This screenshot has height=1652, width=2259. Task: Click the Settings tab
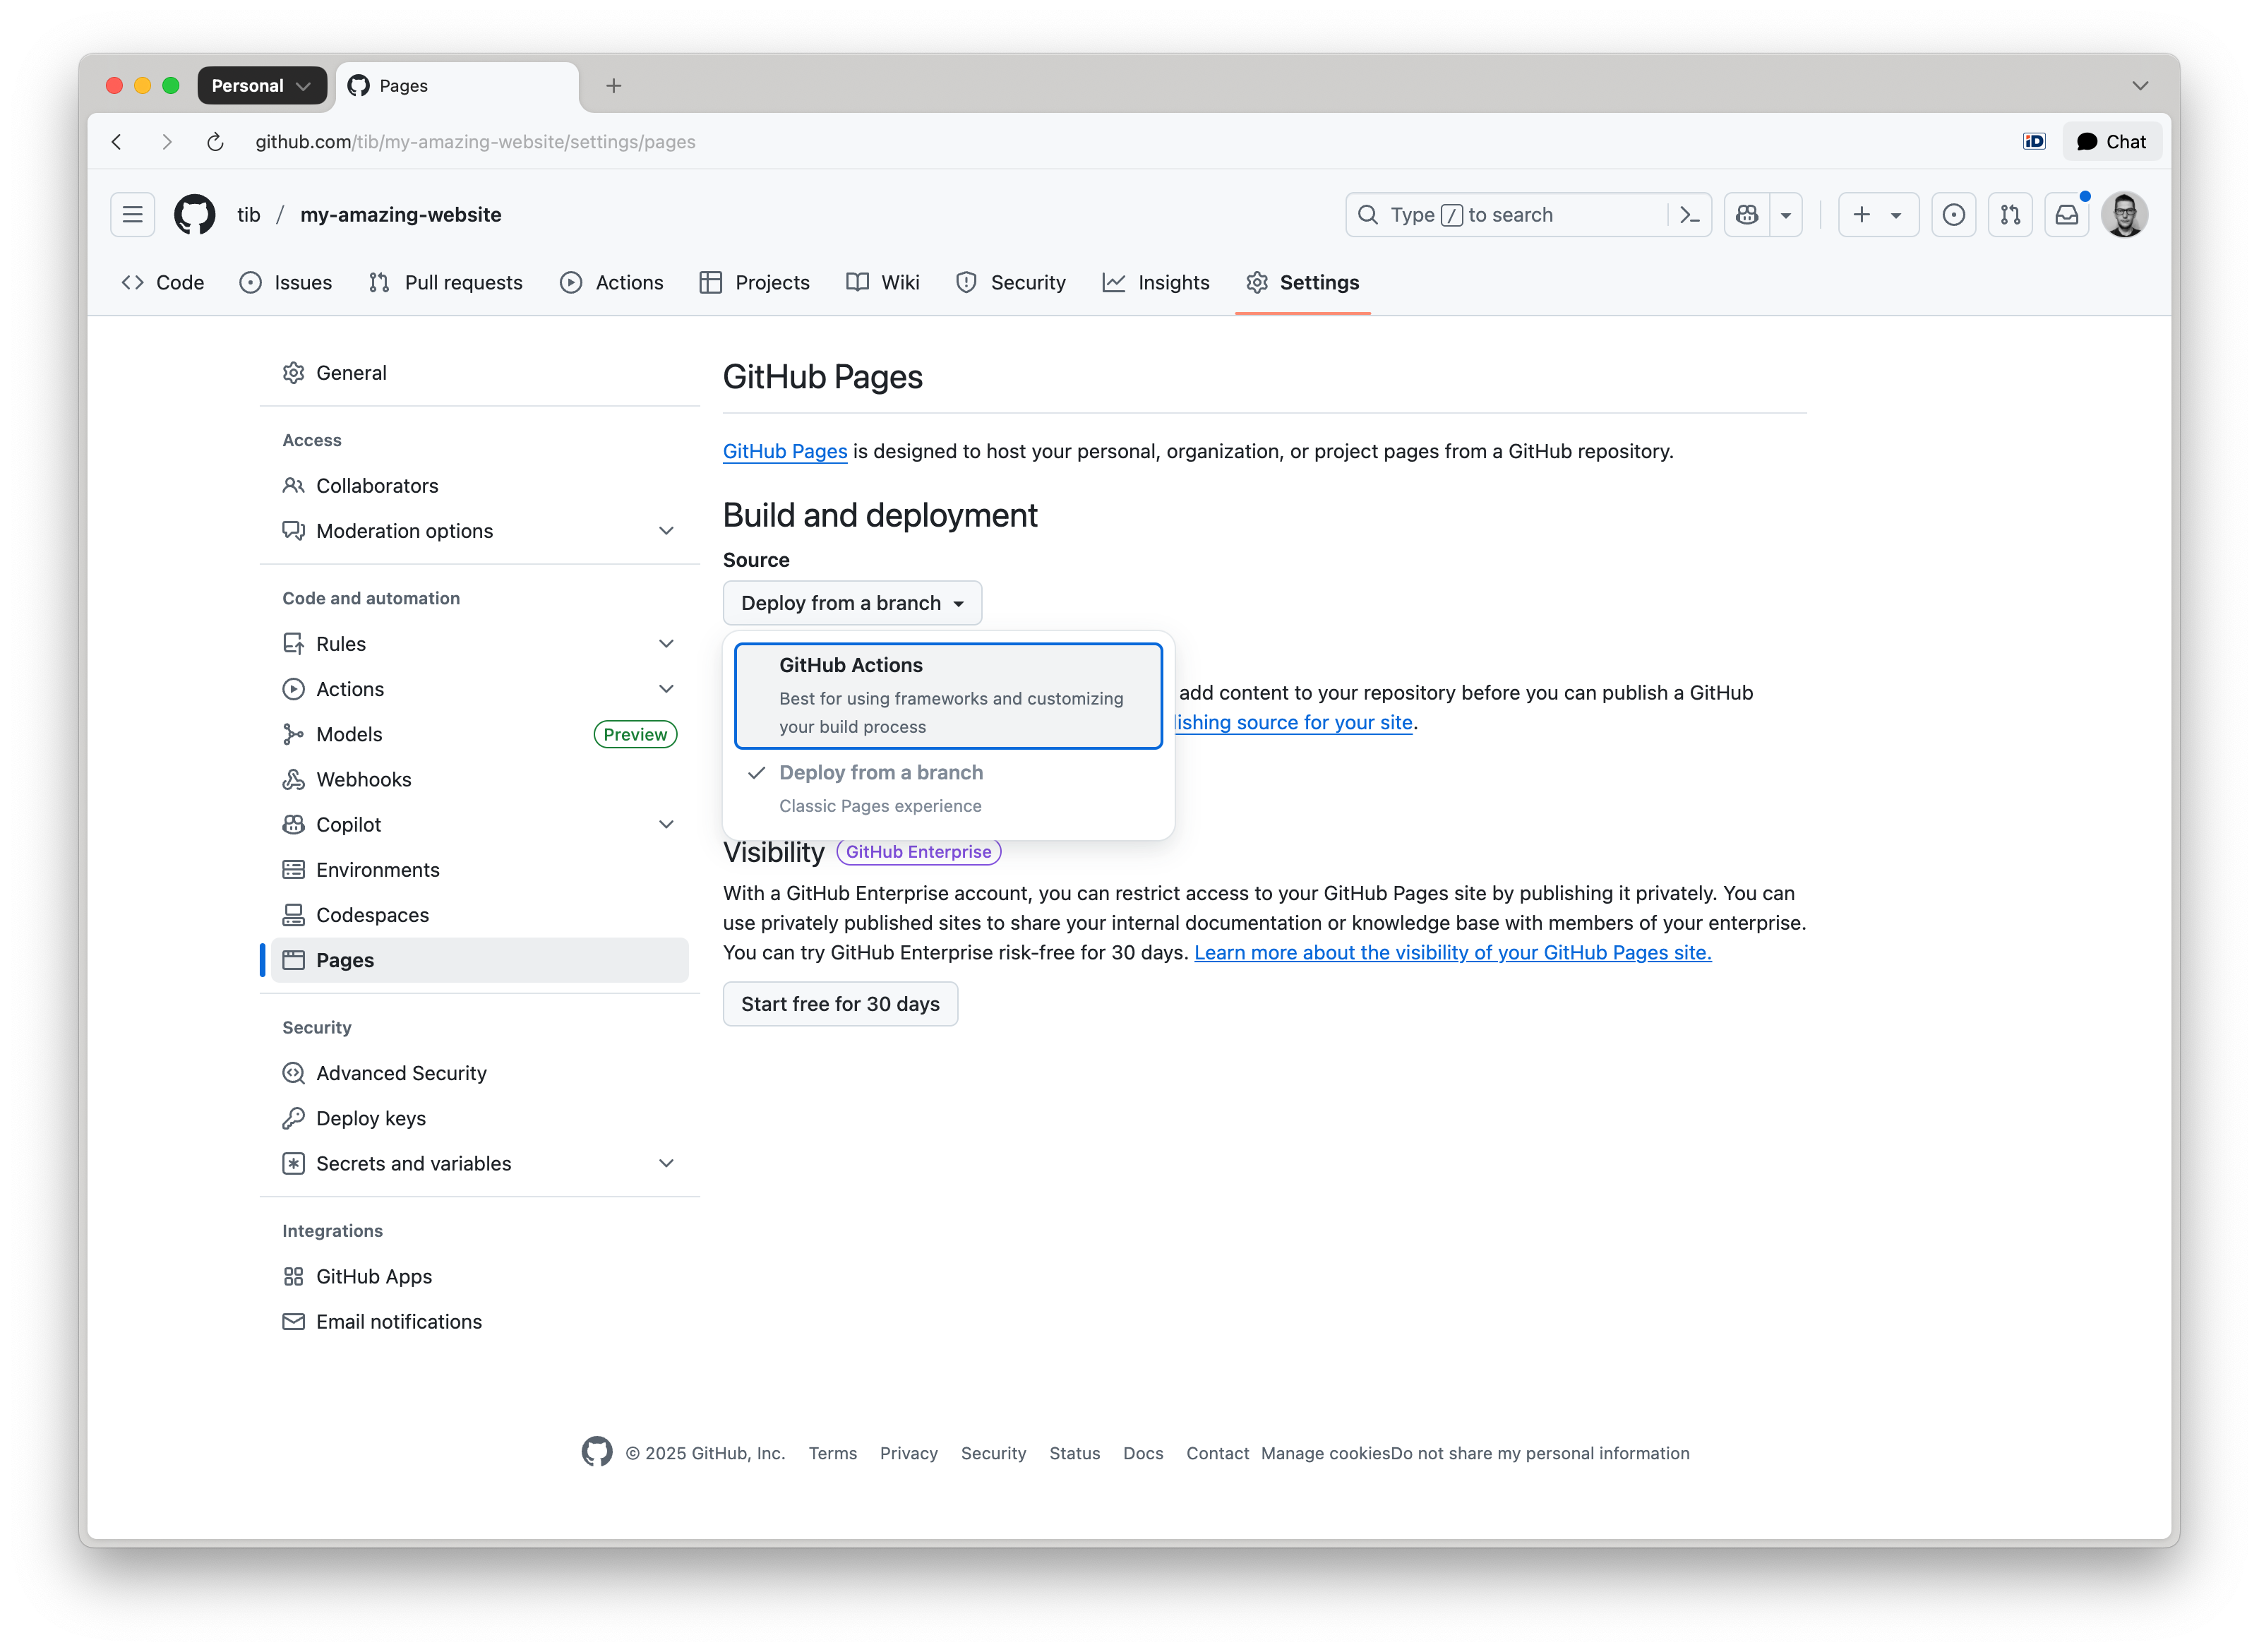(x=1303, y=283)
